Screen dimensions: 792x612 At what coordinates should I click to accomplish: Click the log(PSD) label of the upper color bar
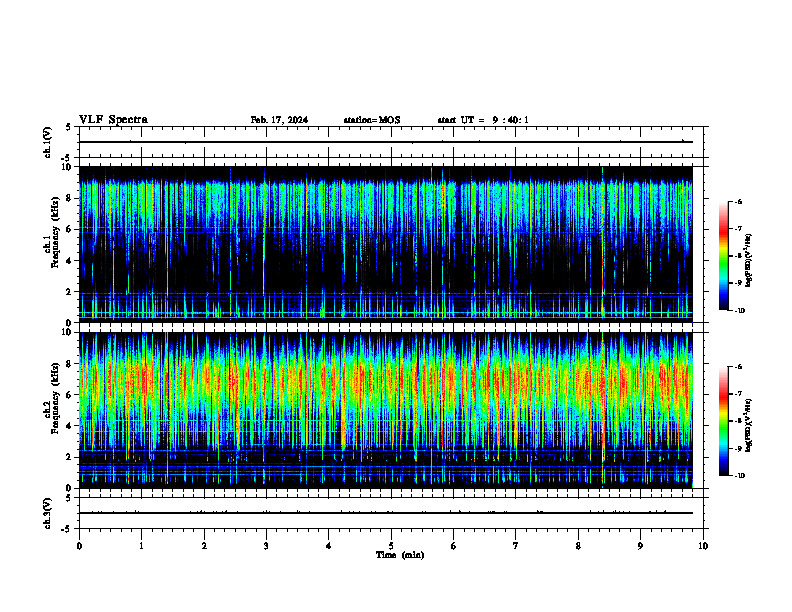point(749,260)
